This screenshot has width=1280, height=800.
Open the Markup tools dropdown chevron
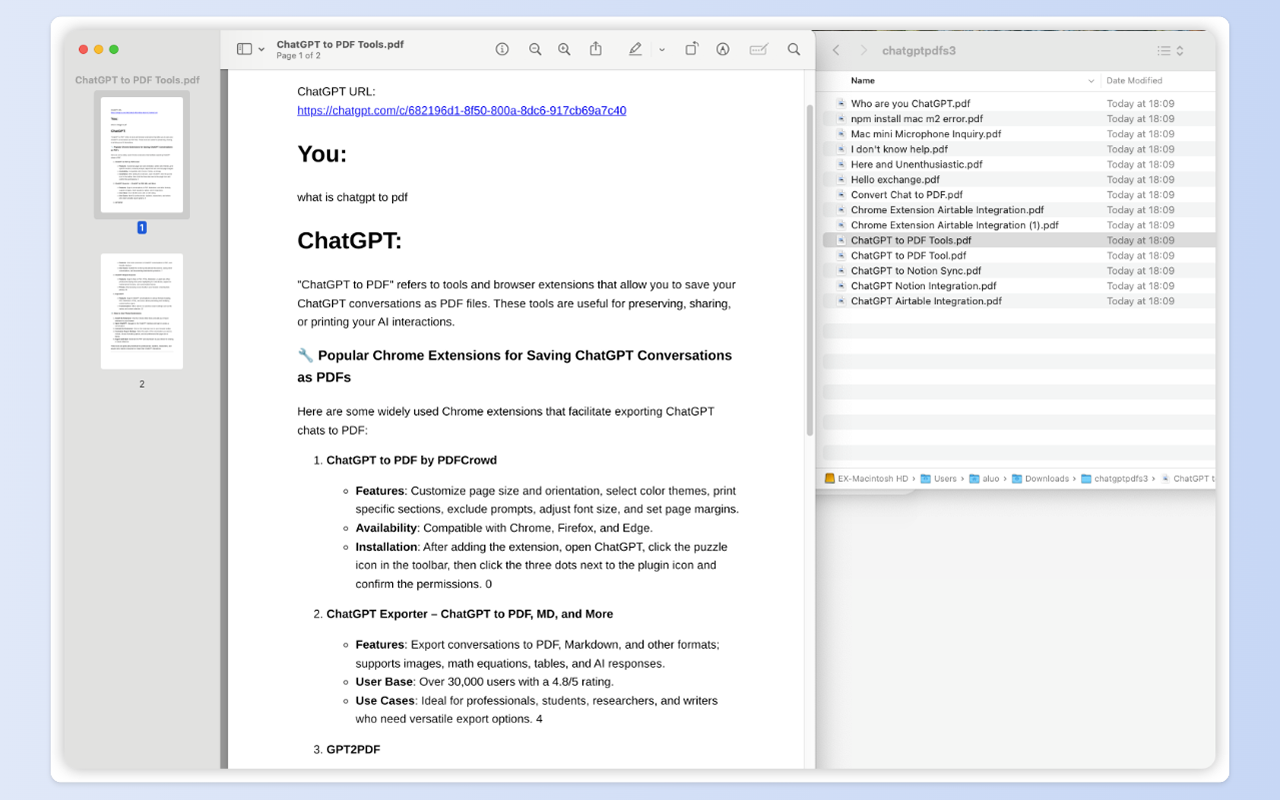[x=661, y=48]
